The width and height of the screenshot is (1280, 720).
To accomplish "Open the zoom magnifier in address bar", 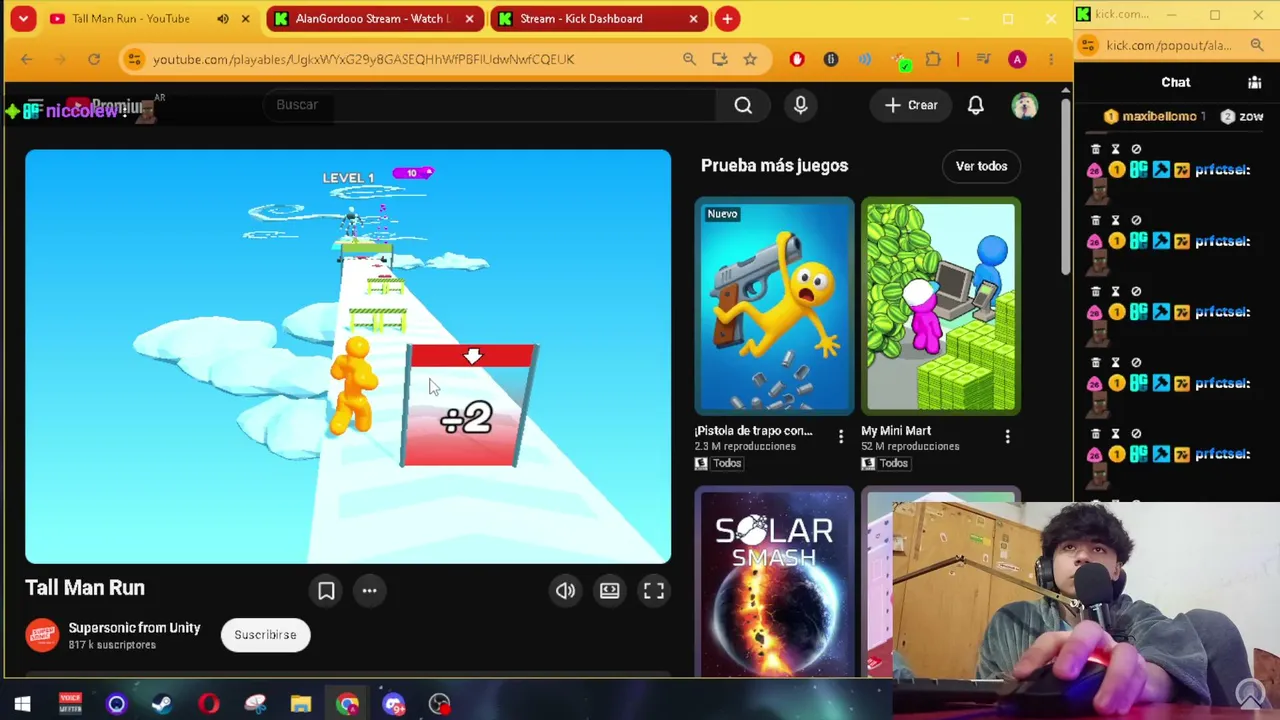I will 689,59.
